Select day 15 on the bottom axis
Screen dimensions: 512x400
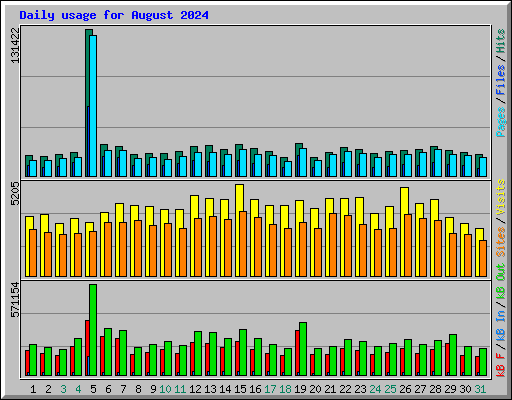[x=240, y=389]
